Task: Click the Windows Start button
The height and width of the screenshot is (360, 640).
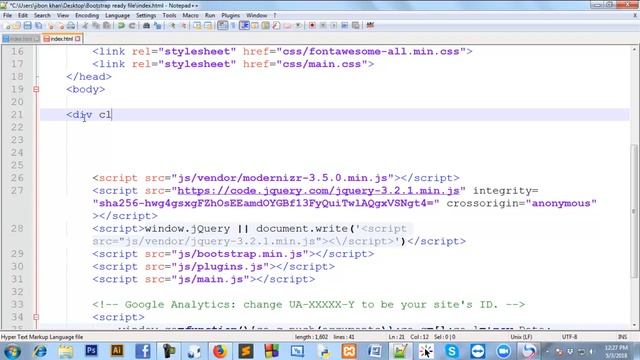Action: 12,351
